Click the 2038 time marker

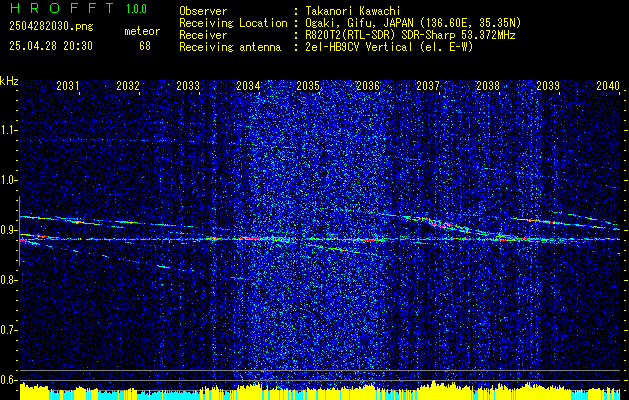click(488, 85)
